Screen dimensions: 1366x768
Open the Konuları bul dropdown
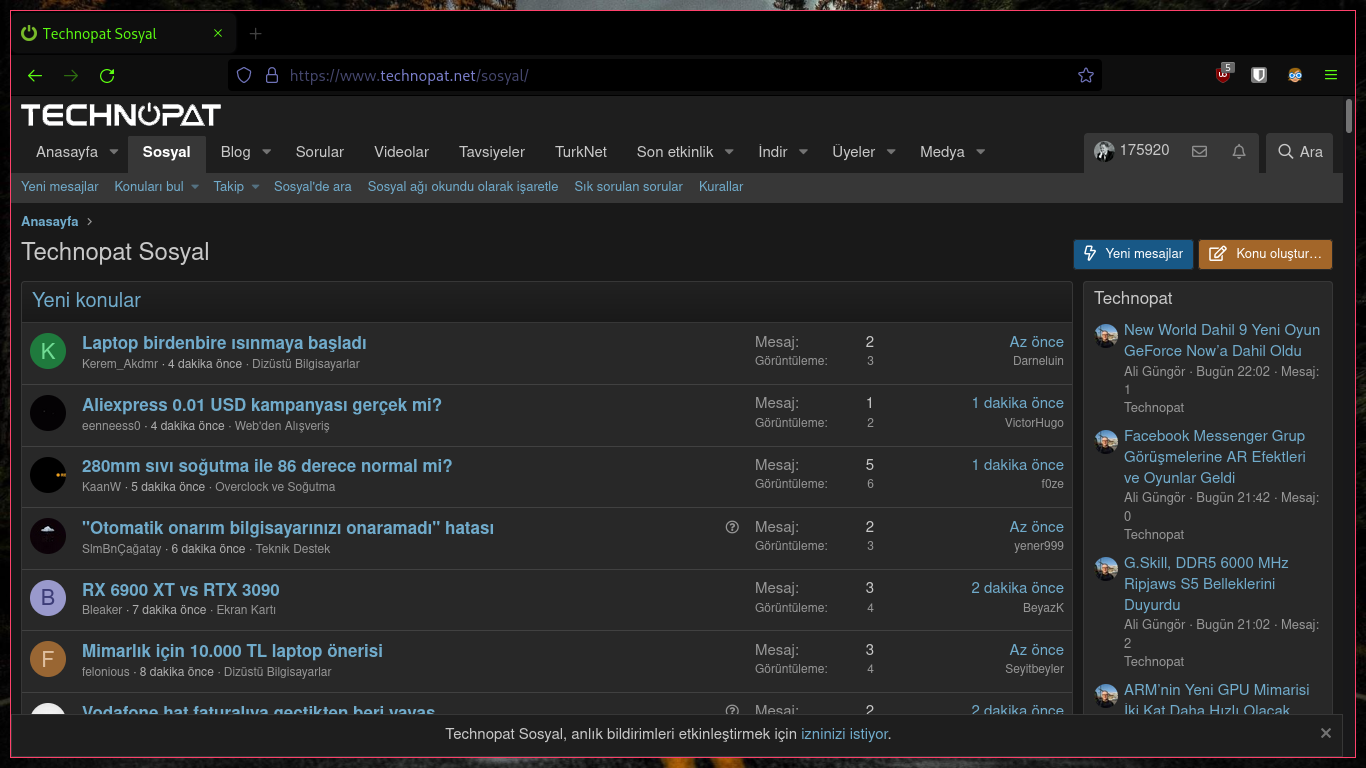coord(148,186)
